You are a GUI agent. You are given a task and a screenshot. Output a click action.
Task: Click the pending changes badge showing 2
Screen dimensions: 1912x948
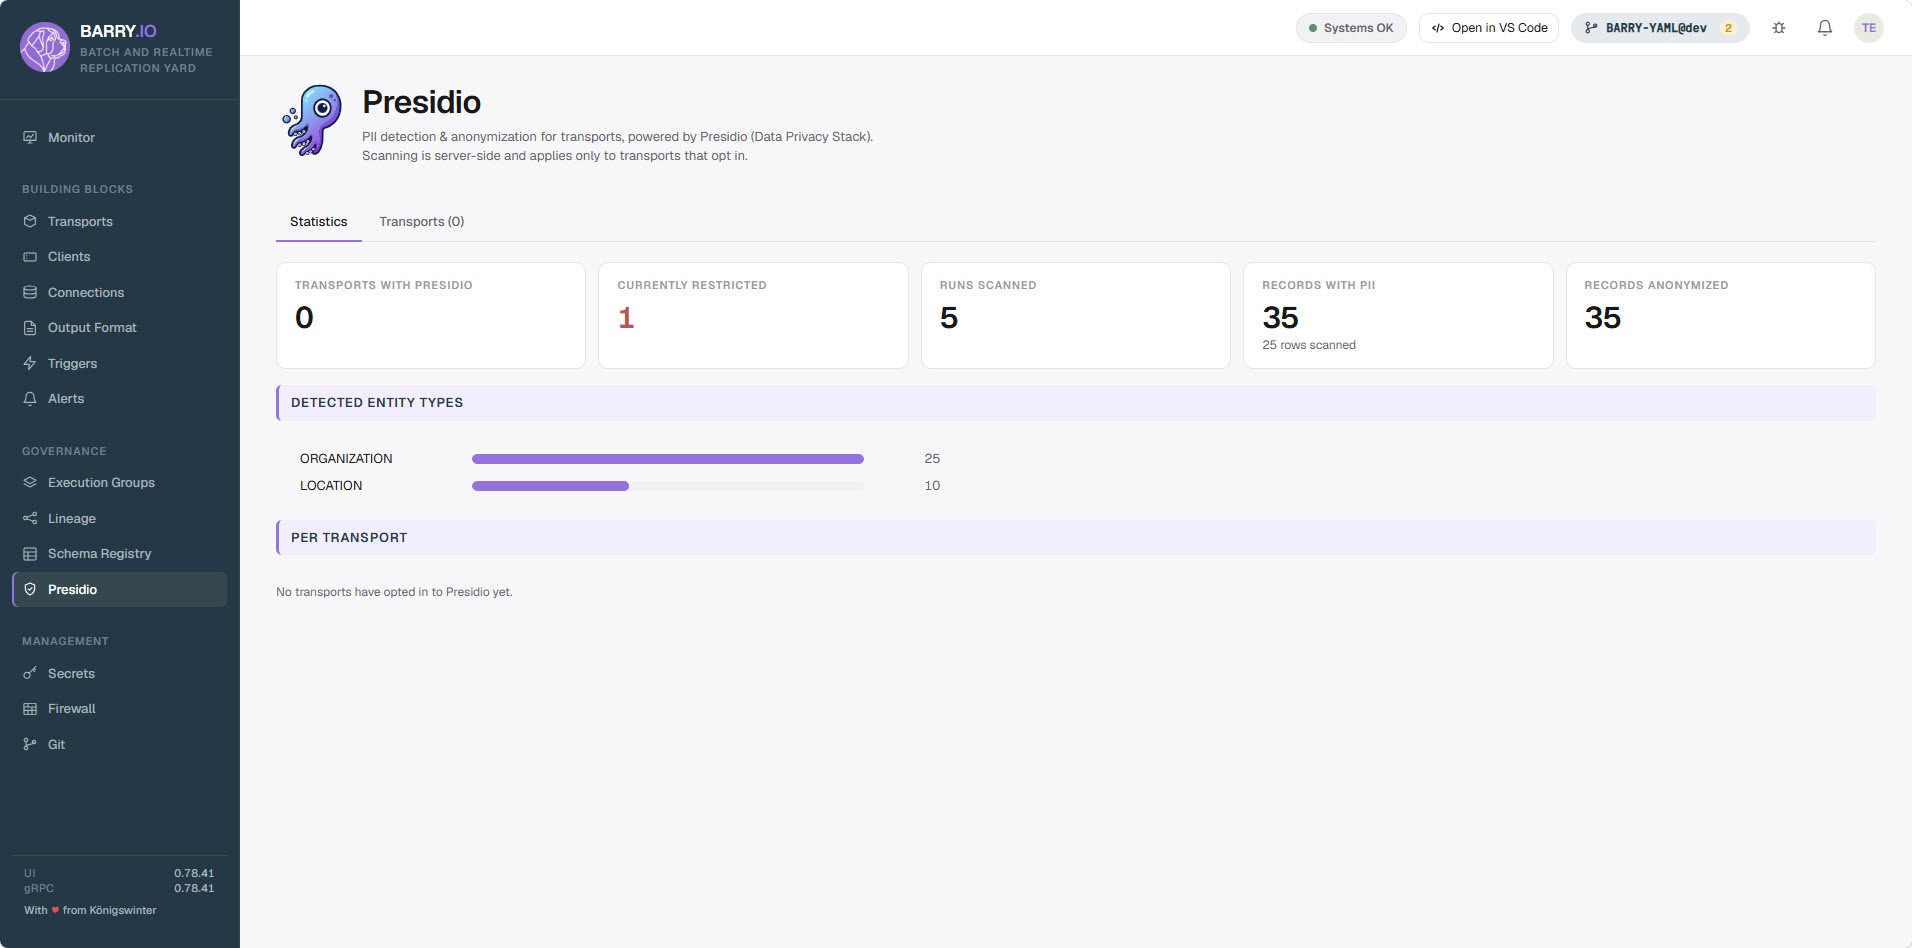[1728, 28]
